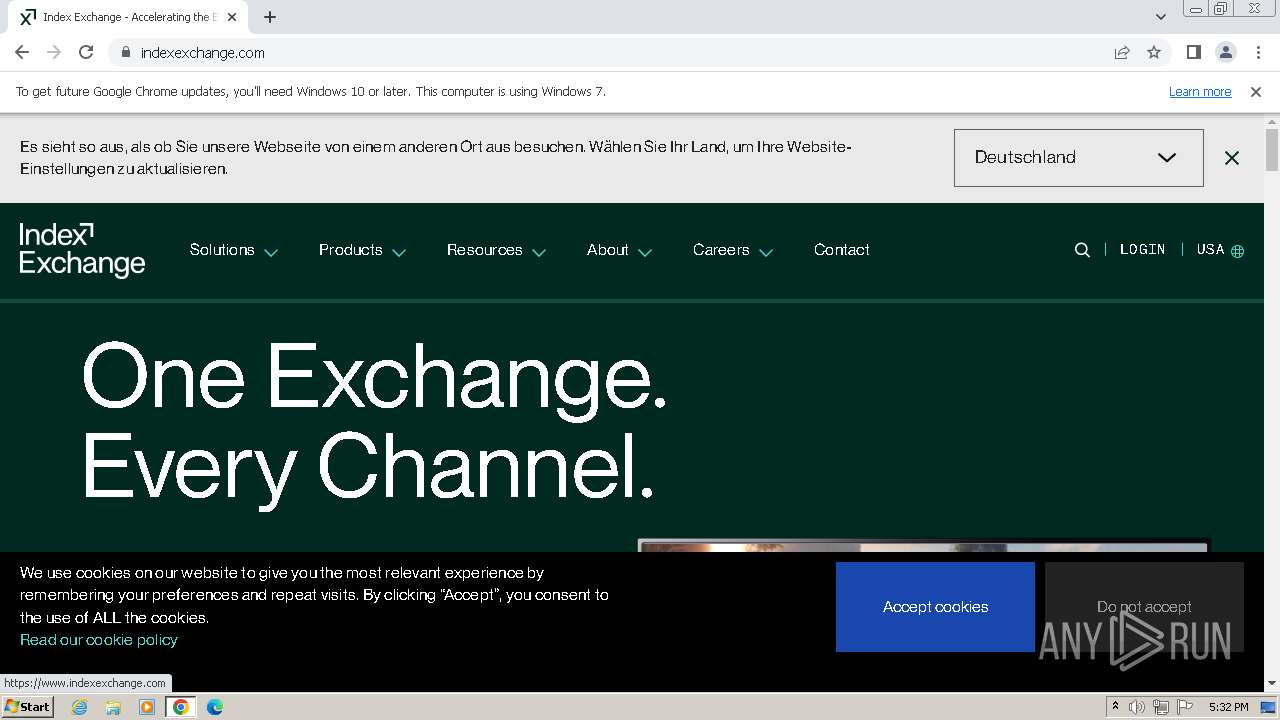Click the Index Exchange logo

pyautogui.click(x=82, y=250)
